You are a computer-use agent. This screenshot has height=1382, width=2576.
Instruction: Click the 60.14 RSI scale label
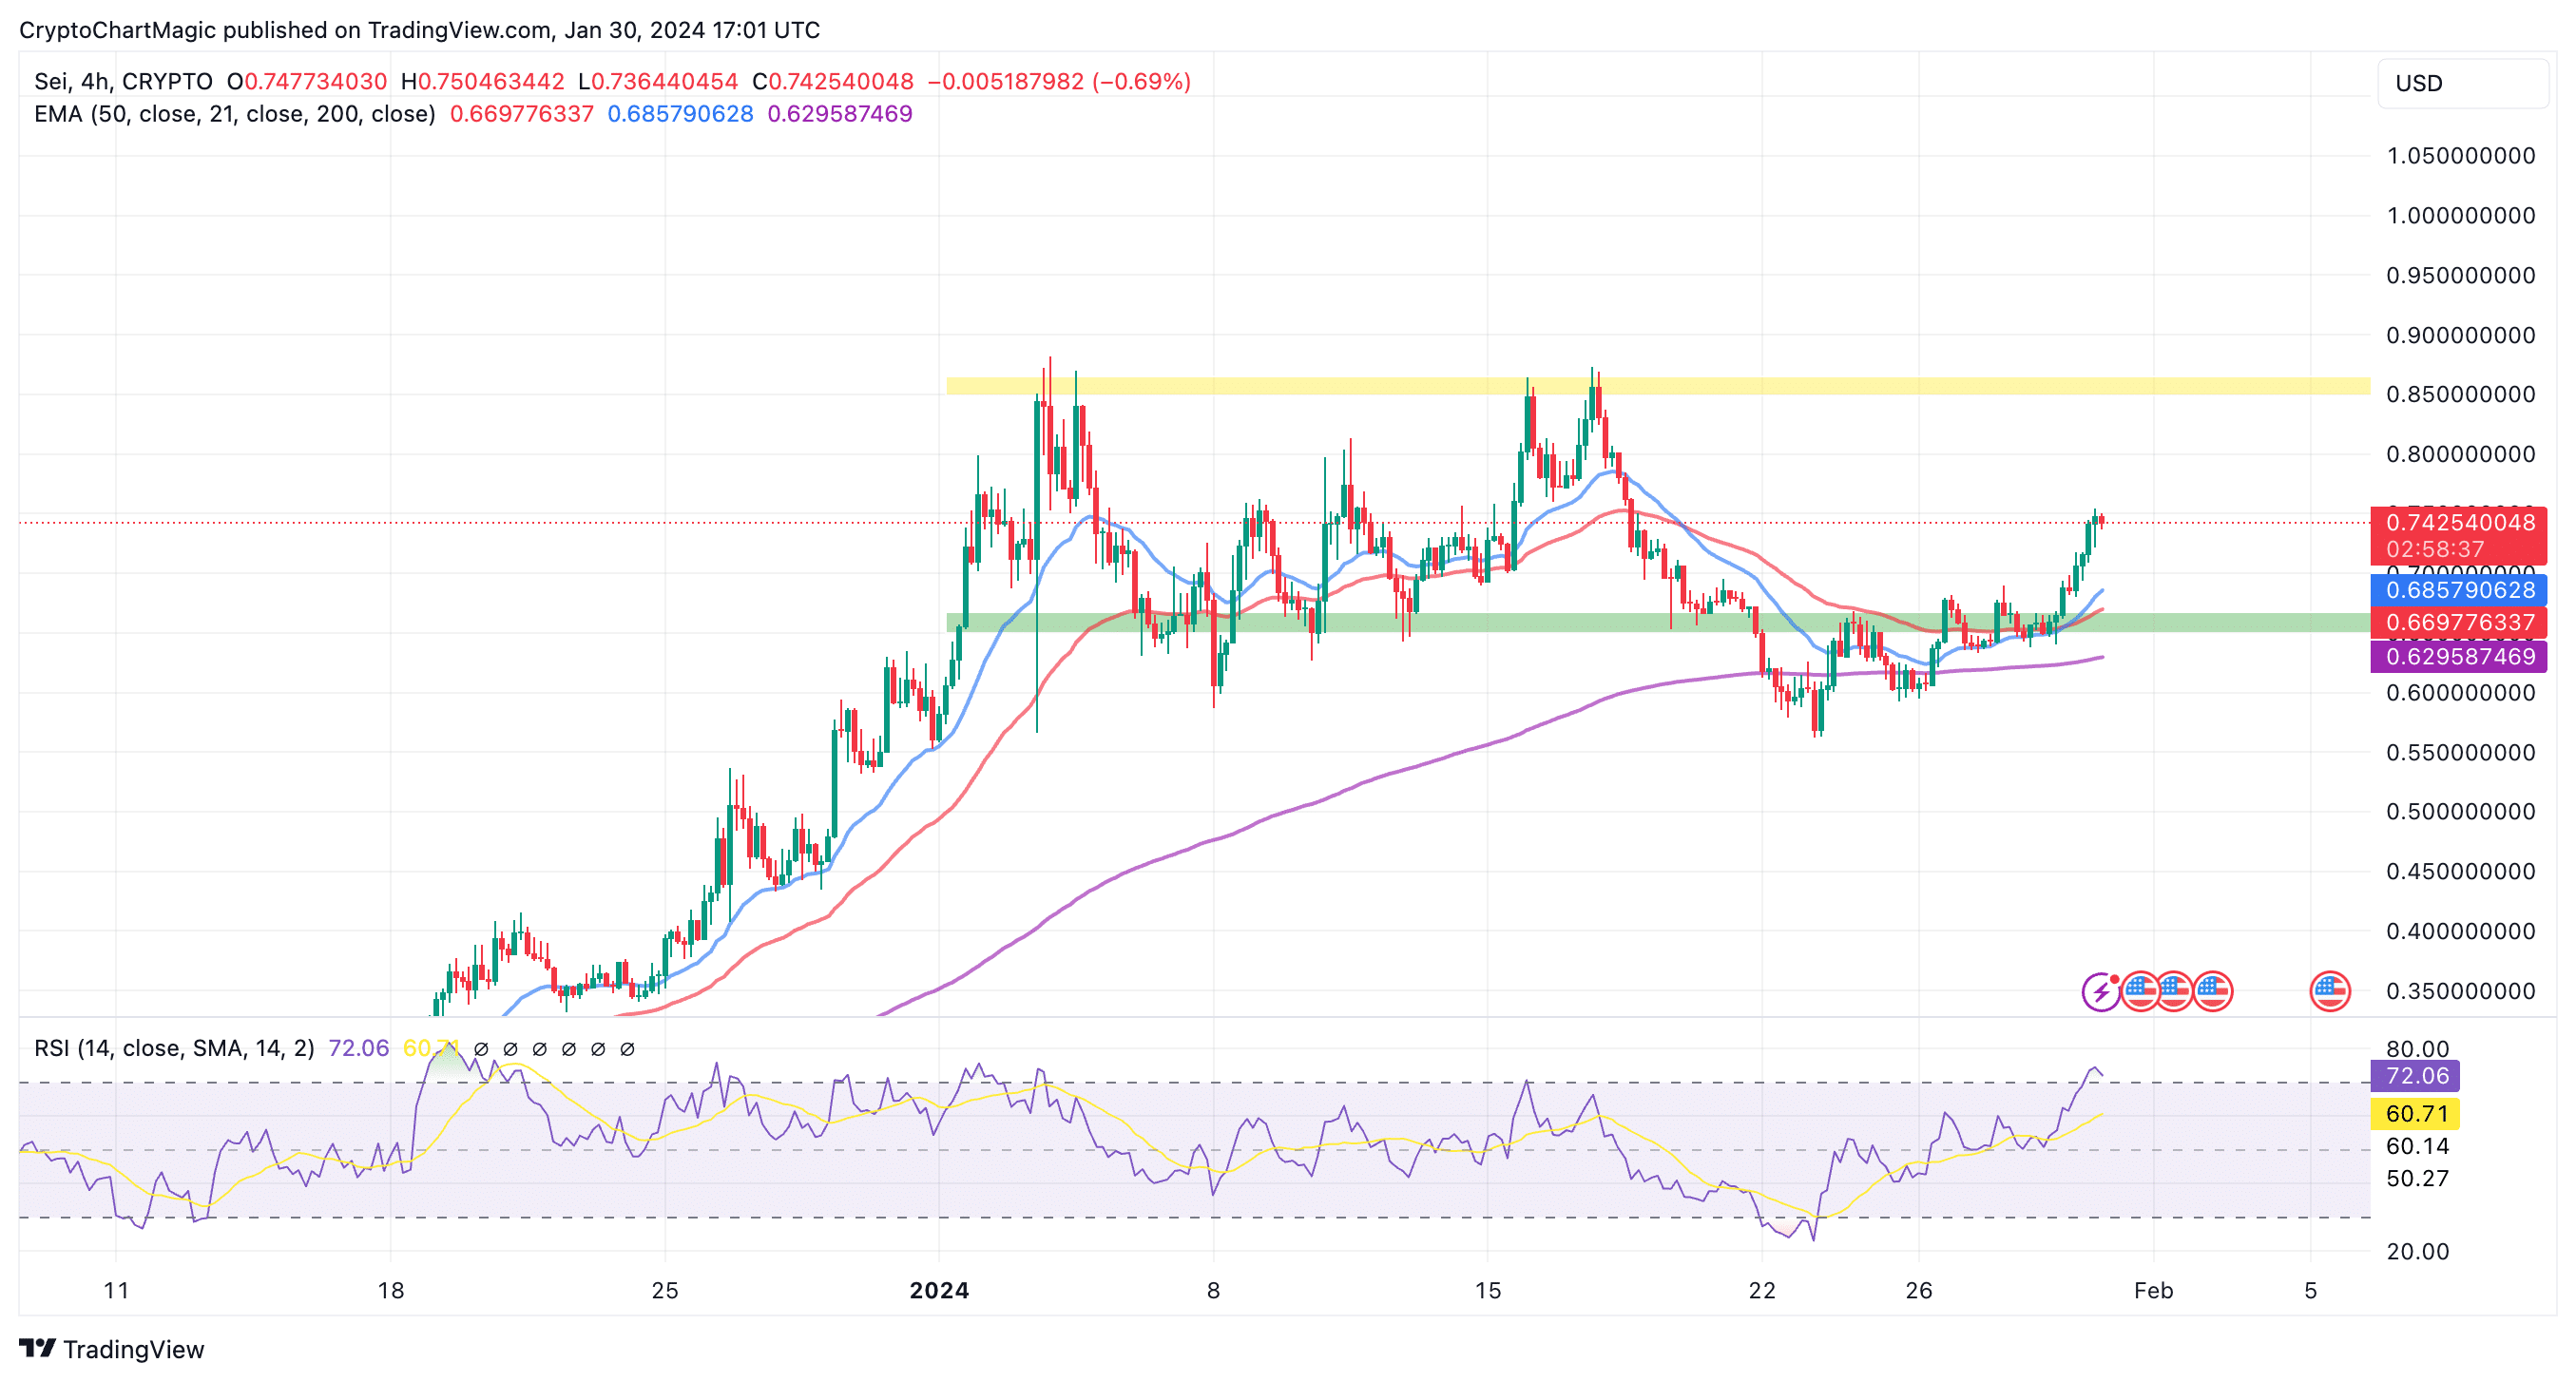[2417, 1146]
